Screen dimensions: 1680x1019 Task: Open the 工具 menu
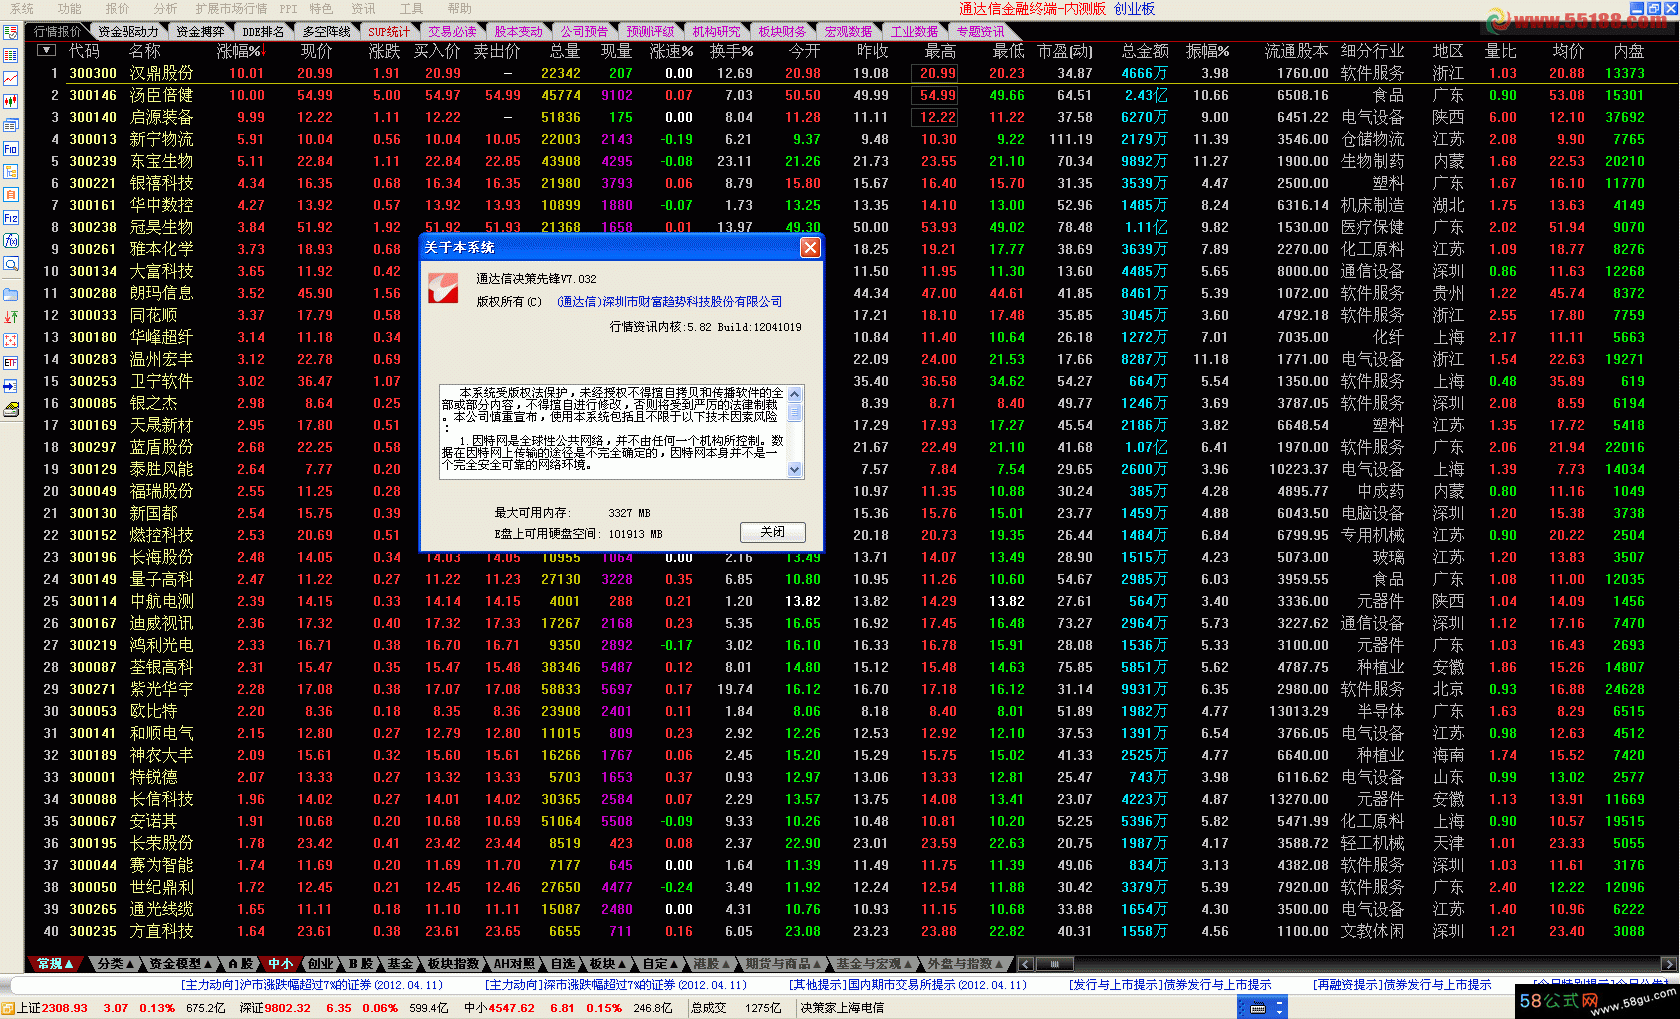(412, 9)
